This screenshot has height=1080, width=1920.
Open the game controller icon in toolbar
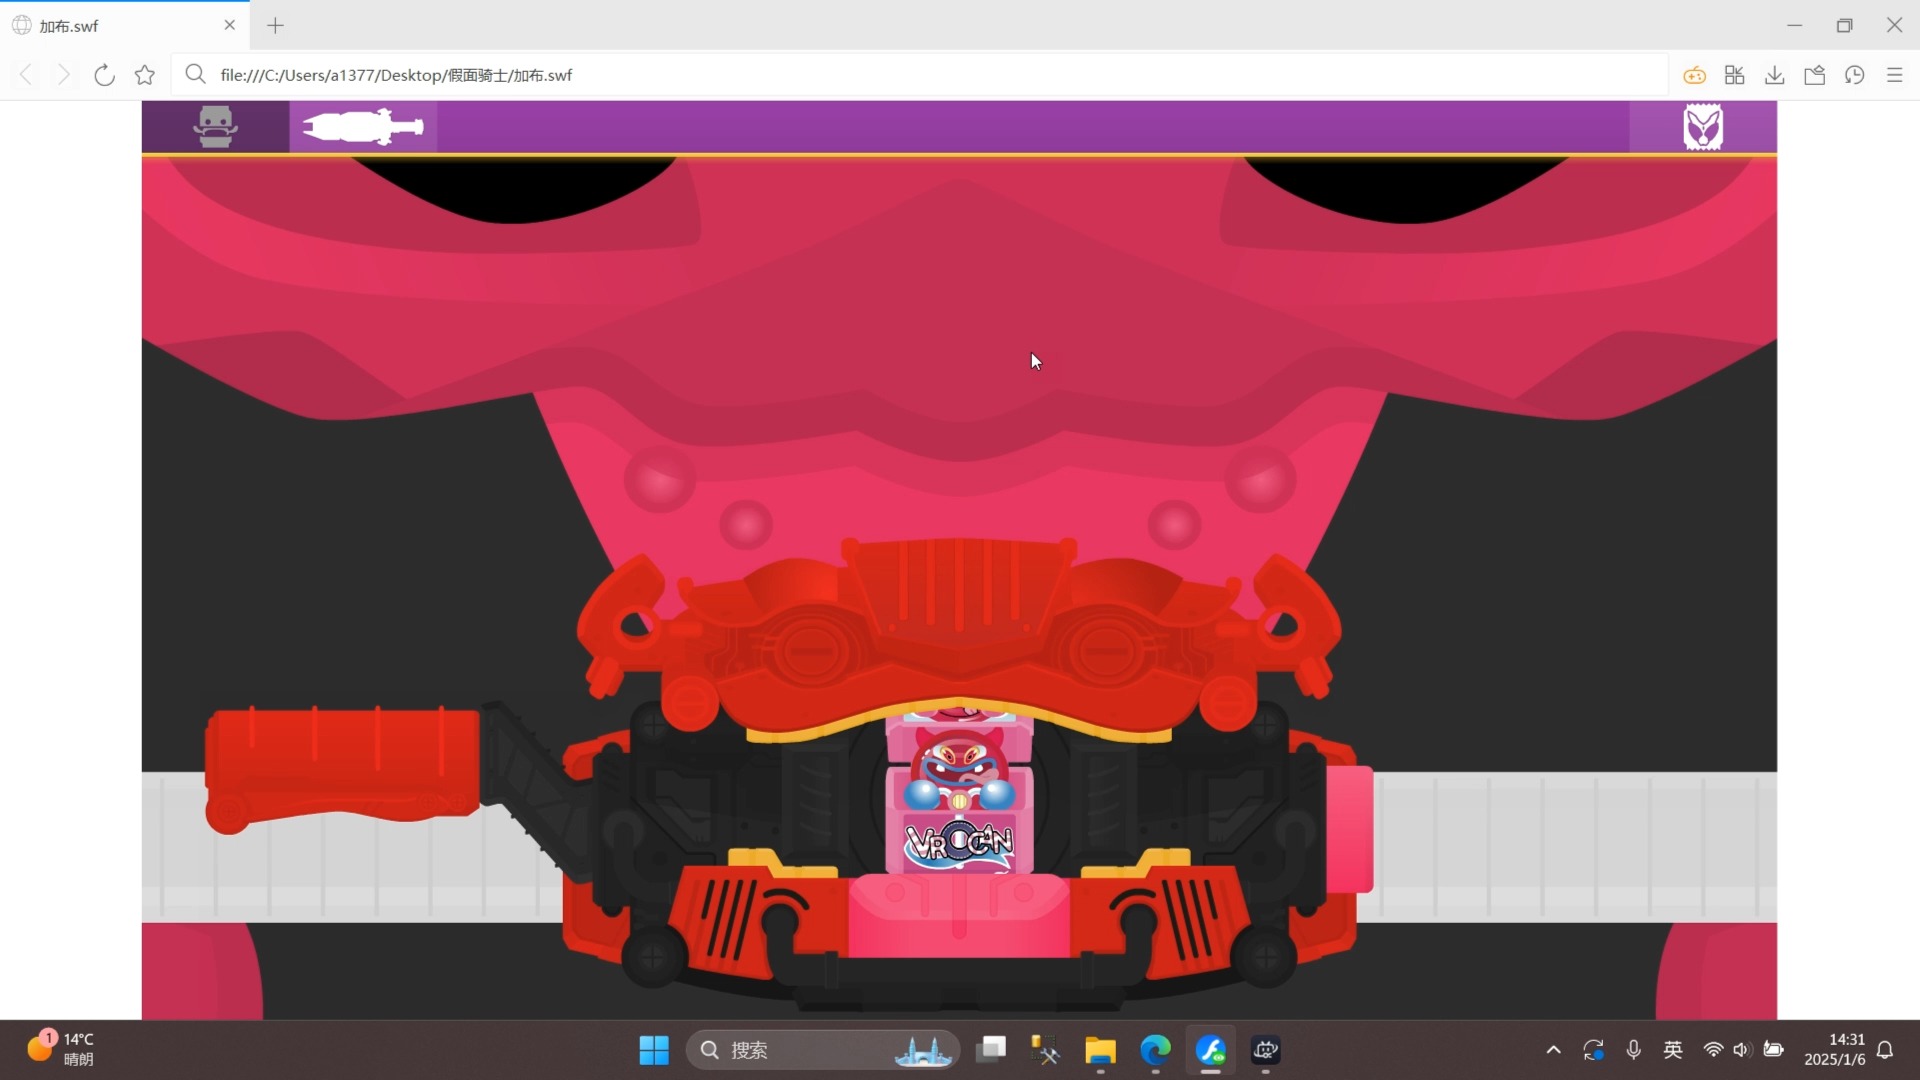click(1694, 75)
